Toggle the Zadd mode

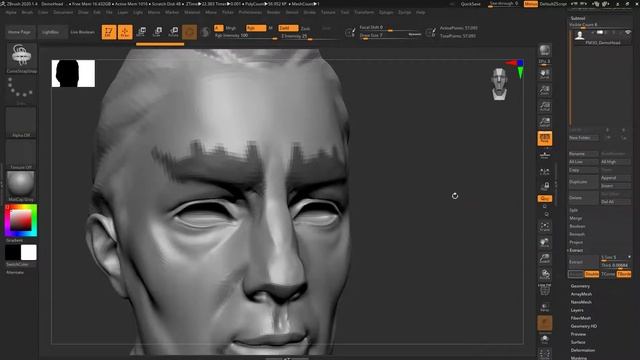pos(288,28)
